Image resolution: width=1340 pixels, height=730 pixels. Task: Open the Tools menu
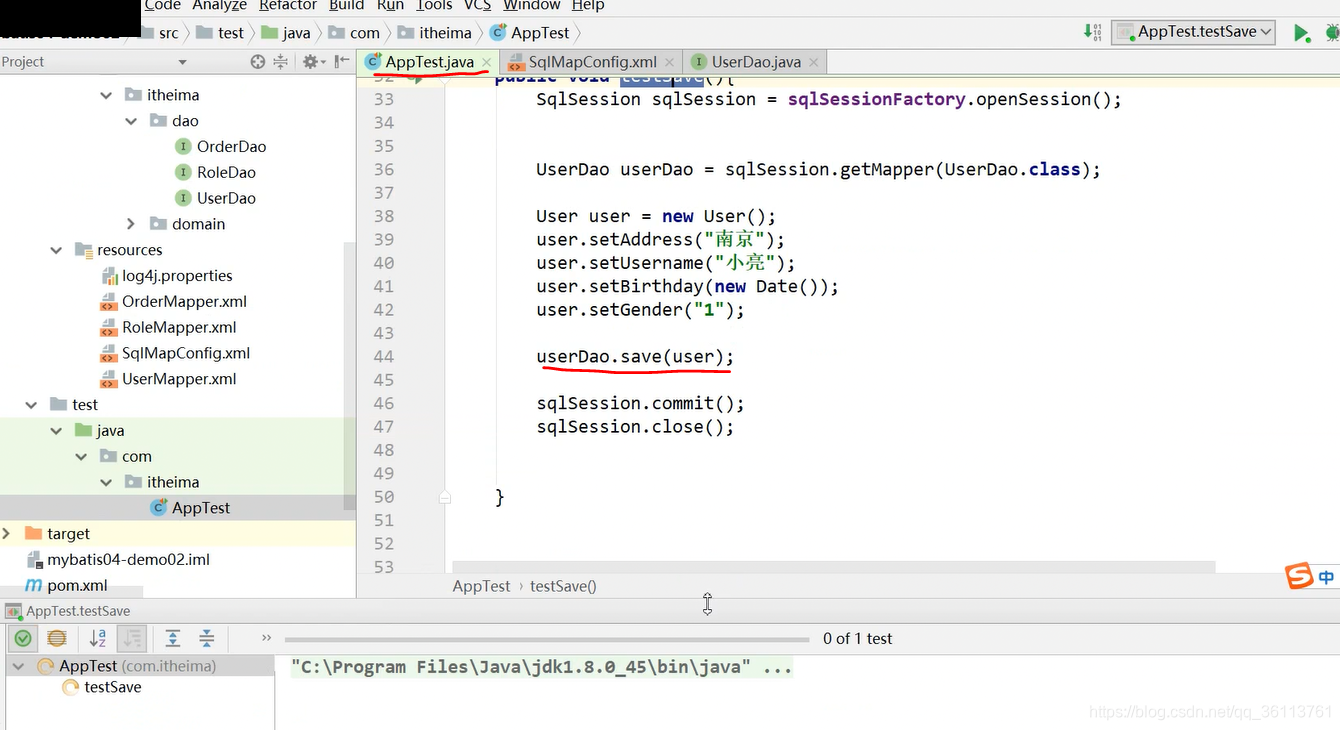pos(434,5)
